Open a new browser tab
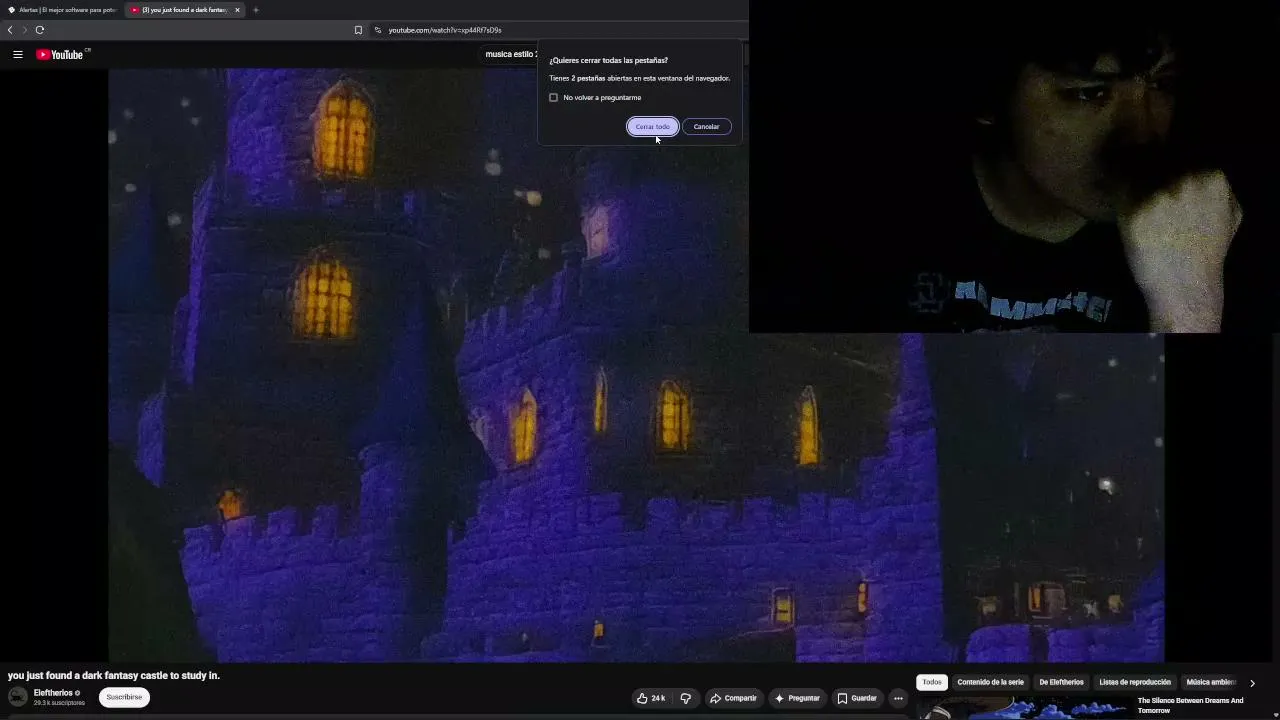Screen dimensions: 1280x720 coord(256,10)
